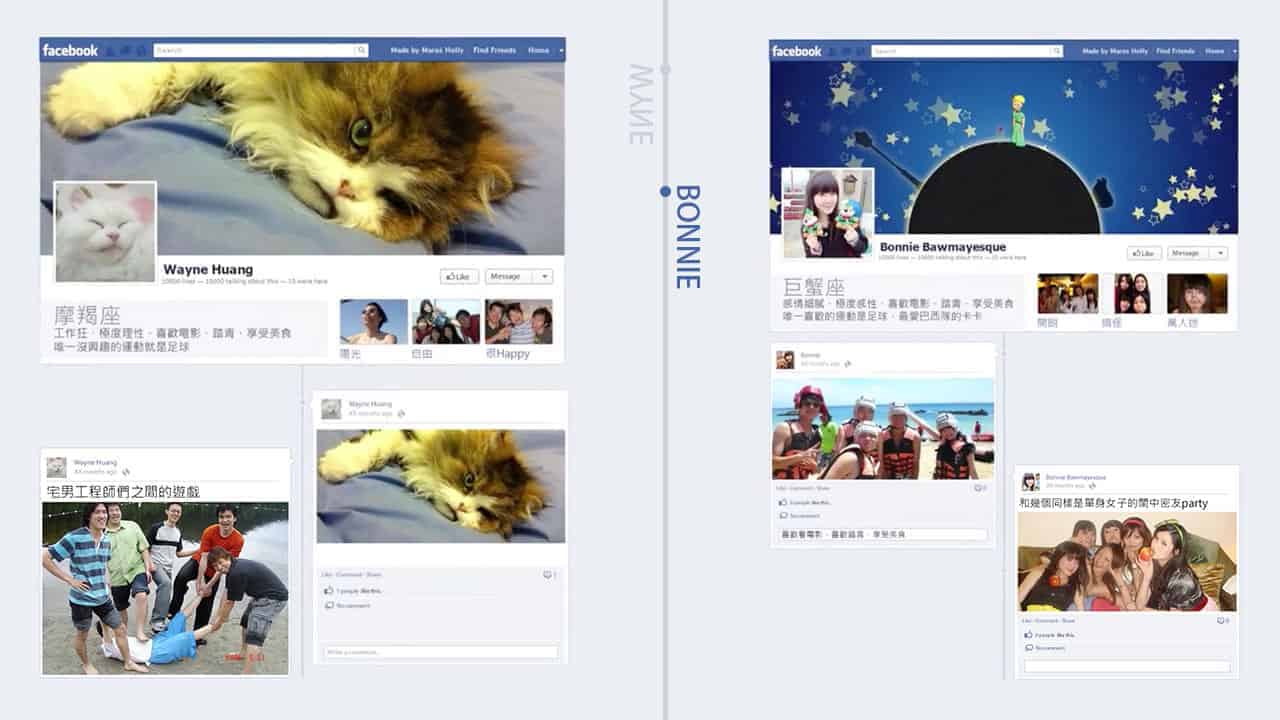Click comment bubble icon on Wayne's cat post
Screen dimensions: 1280x720
tap(547, 575)
